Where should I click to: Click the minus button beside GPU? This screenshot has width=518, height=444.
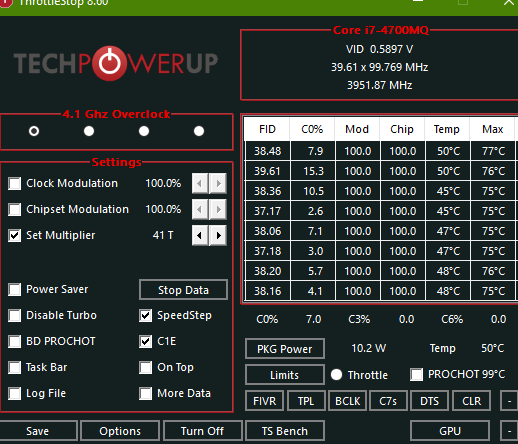click(x=509, y=431)
